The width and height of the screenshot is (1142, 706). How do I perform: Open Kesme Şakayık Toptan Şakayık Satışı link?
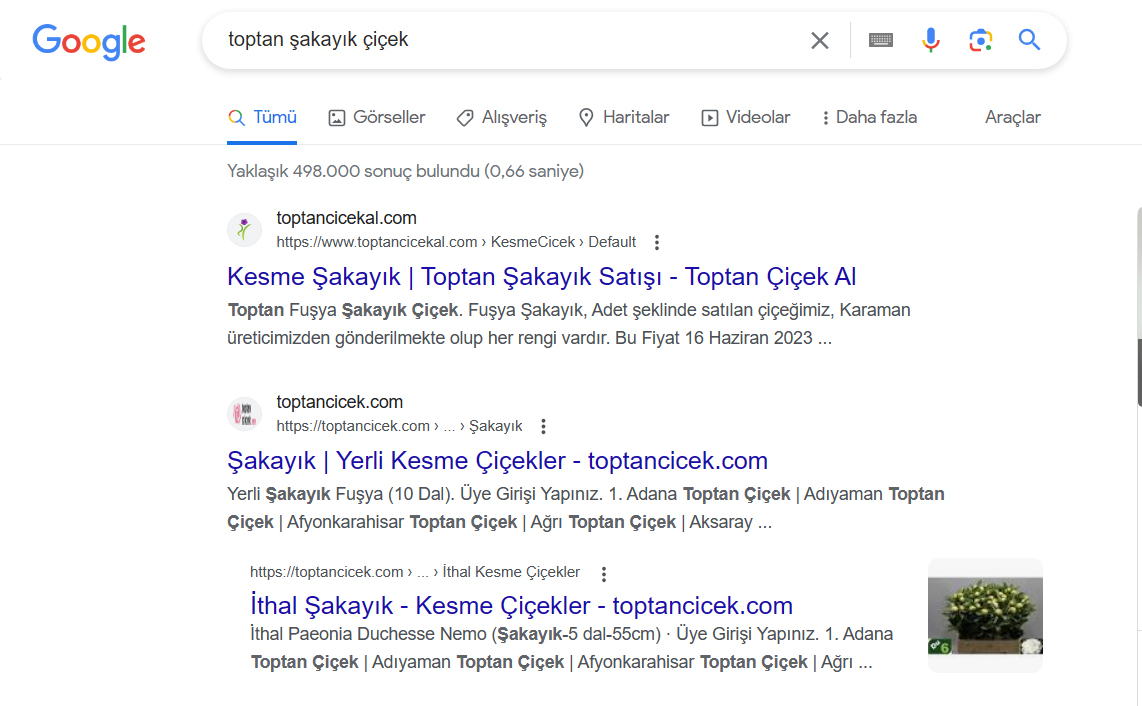coord(542,277)
